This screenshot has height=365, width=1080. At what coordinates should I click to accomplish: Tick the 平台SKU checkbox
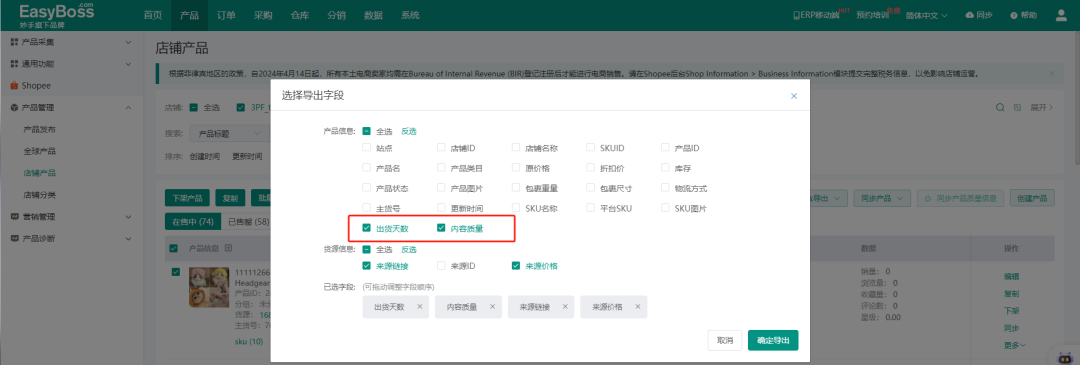591,207
